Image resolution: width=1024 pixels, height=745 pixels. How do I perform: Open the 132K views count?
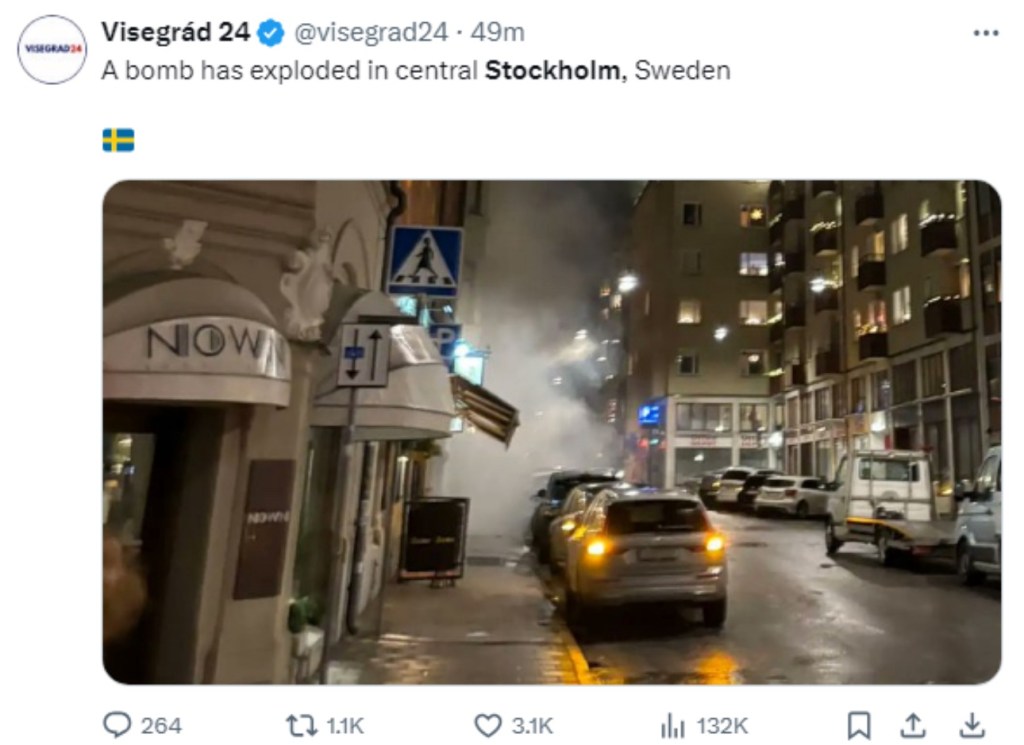tap(722, 726)
